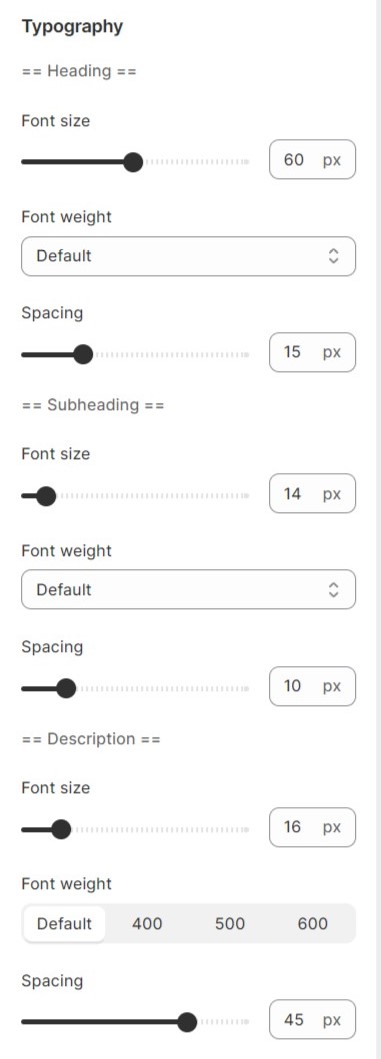Click the Description spacing slider handle
Image resolution: width=381 pixels, height=1059 pixels.
pyautogui.click(x=187, y=1023)
